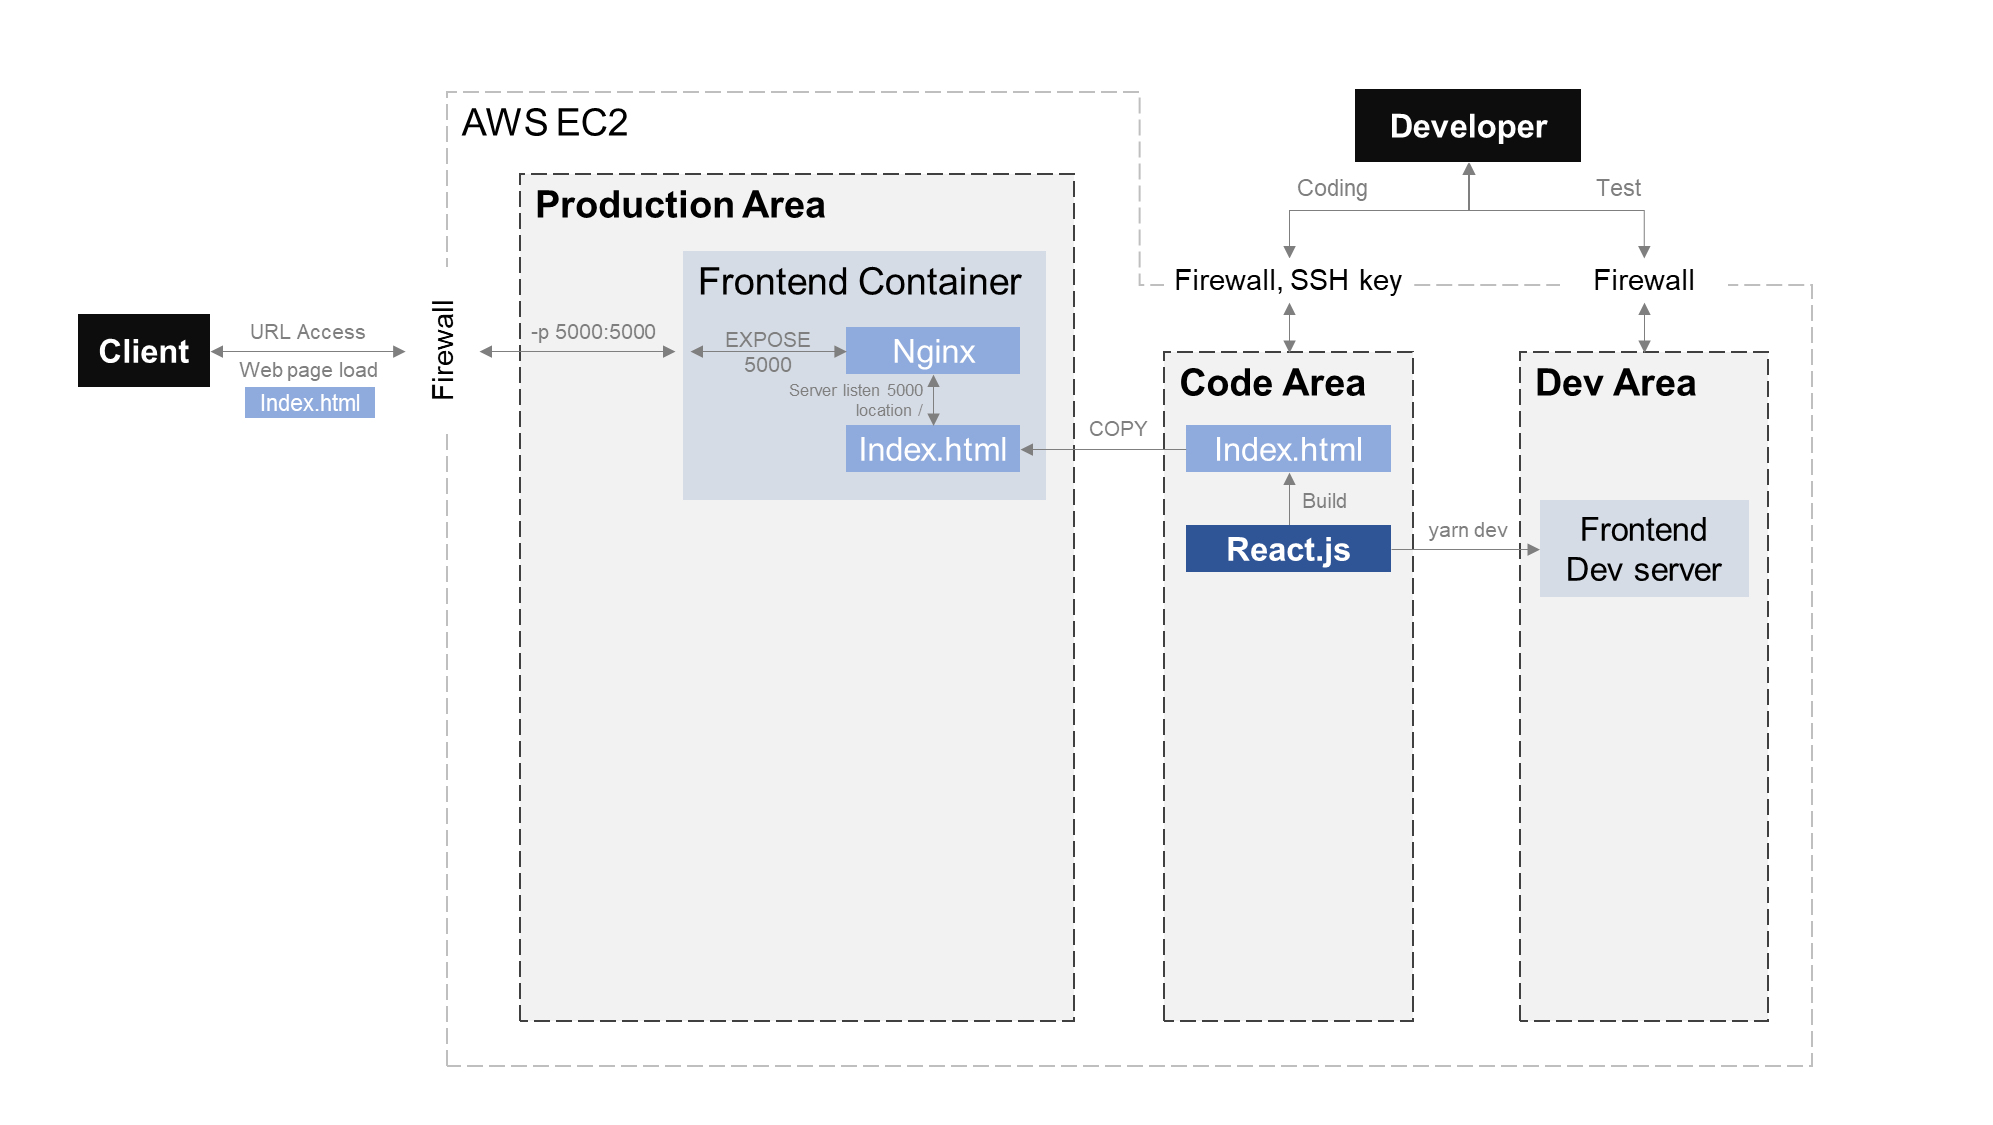Image resolution: width=1993 pixels, height=1125 pixels.
Task: Select the 'Firewall, SSH key' text
Action: pos(1288,280)
